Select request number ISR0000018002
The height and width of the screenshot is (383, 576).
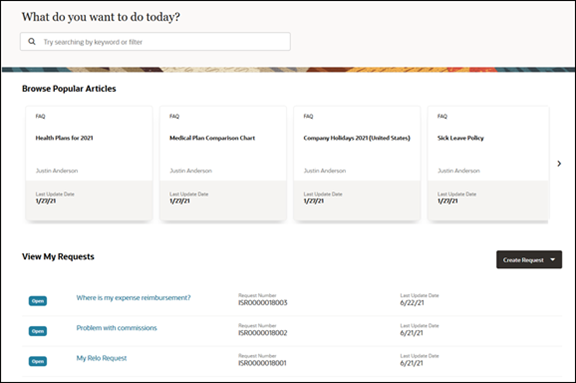pyautogui.click(x=263, y=333)
